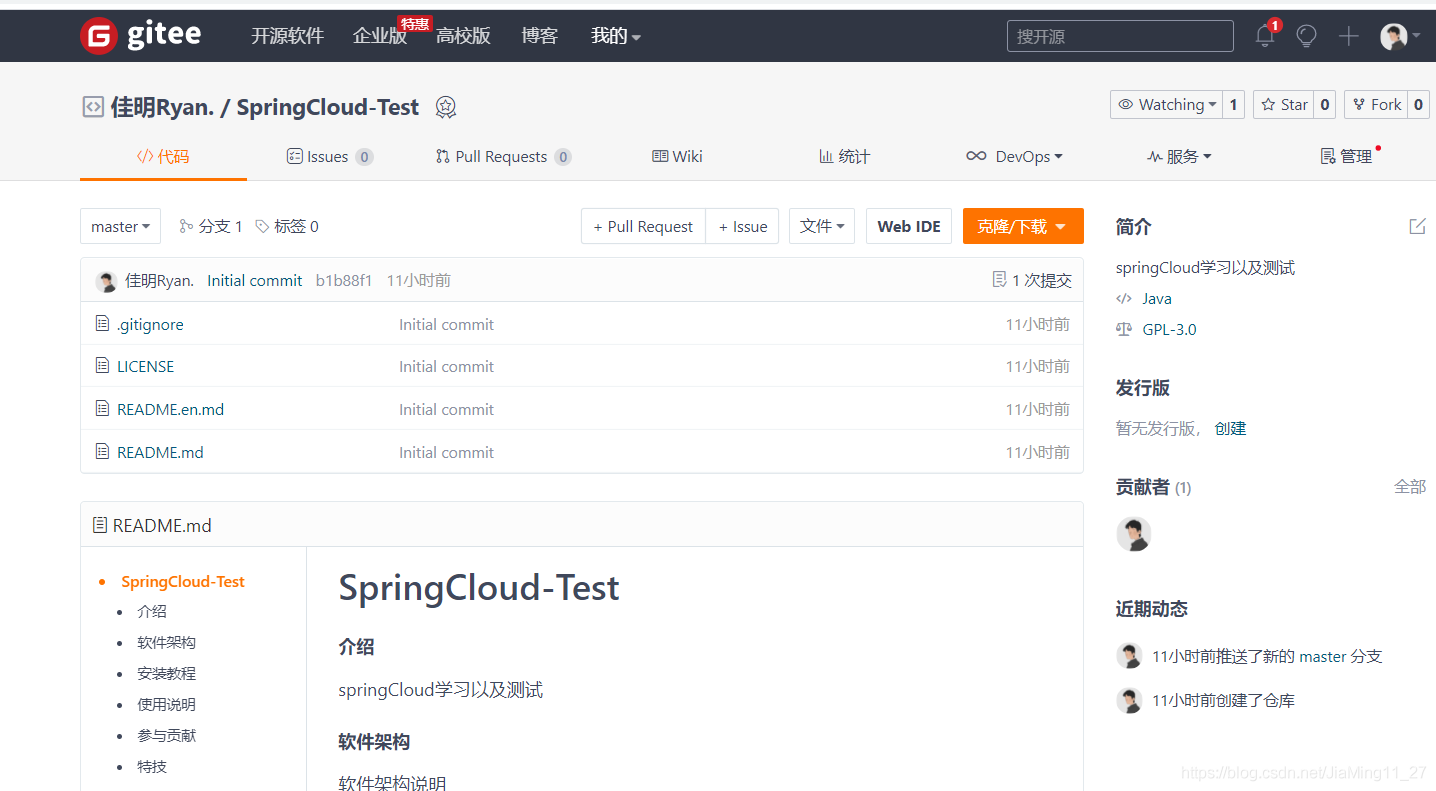
Task: Open the master branch selector
Action: [120, 226]
